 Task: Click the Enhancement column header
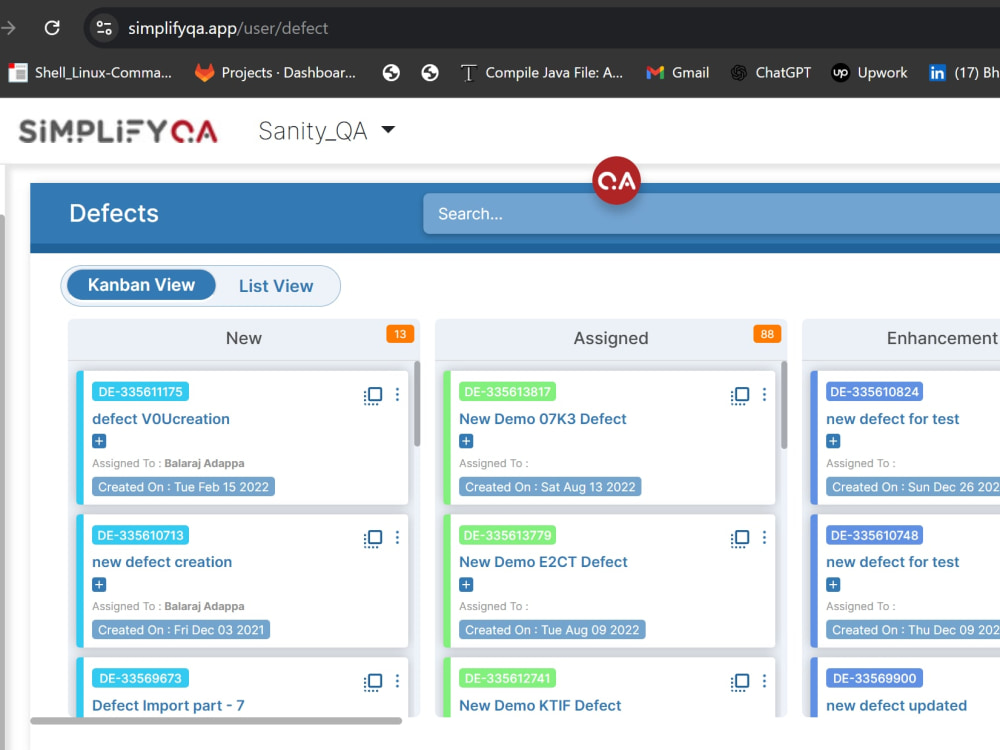941,338
